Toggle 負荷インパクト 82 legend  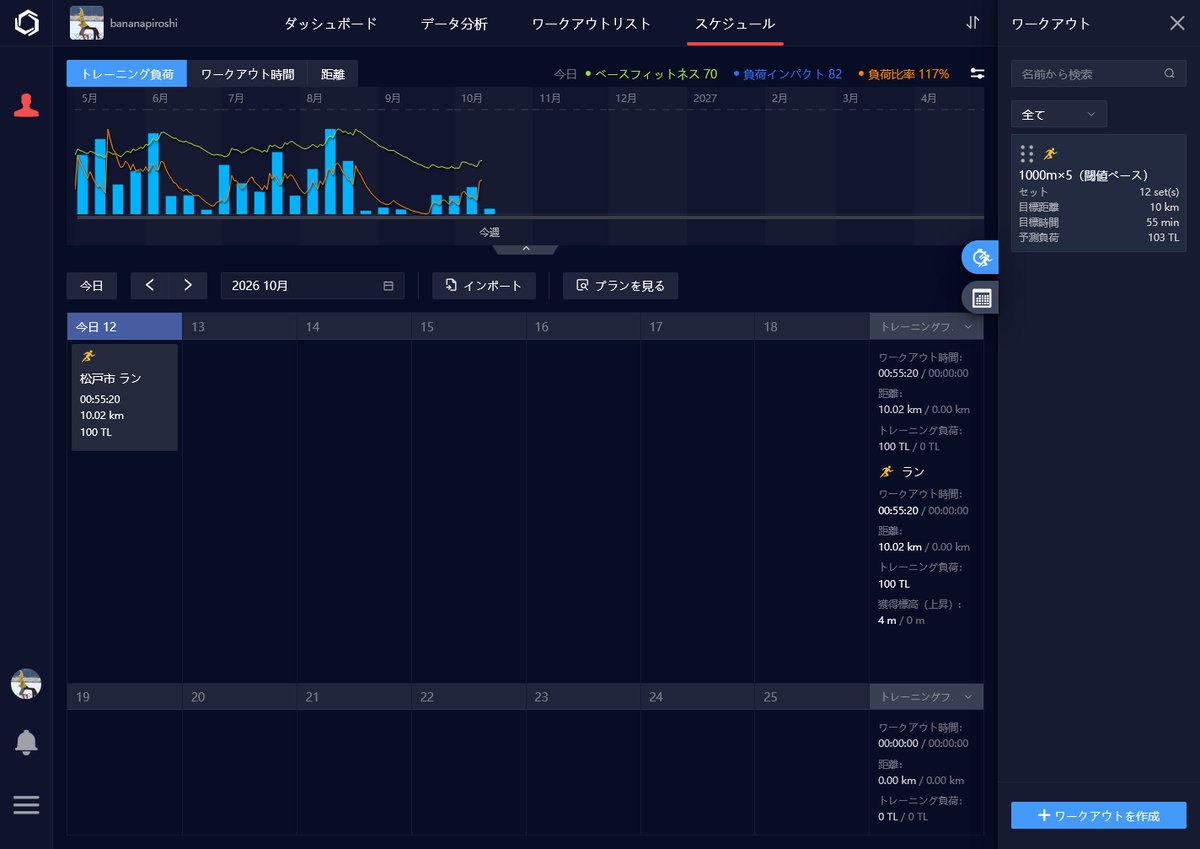click(x=787, y=74)
